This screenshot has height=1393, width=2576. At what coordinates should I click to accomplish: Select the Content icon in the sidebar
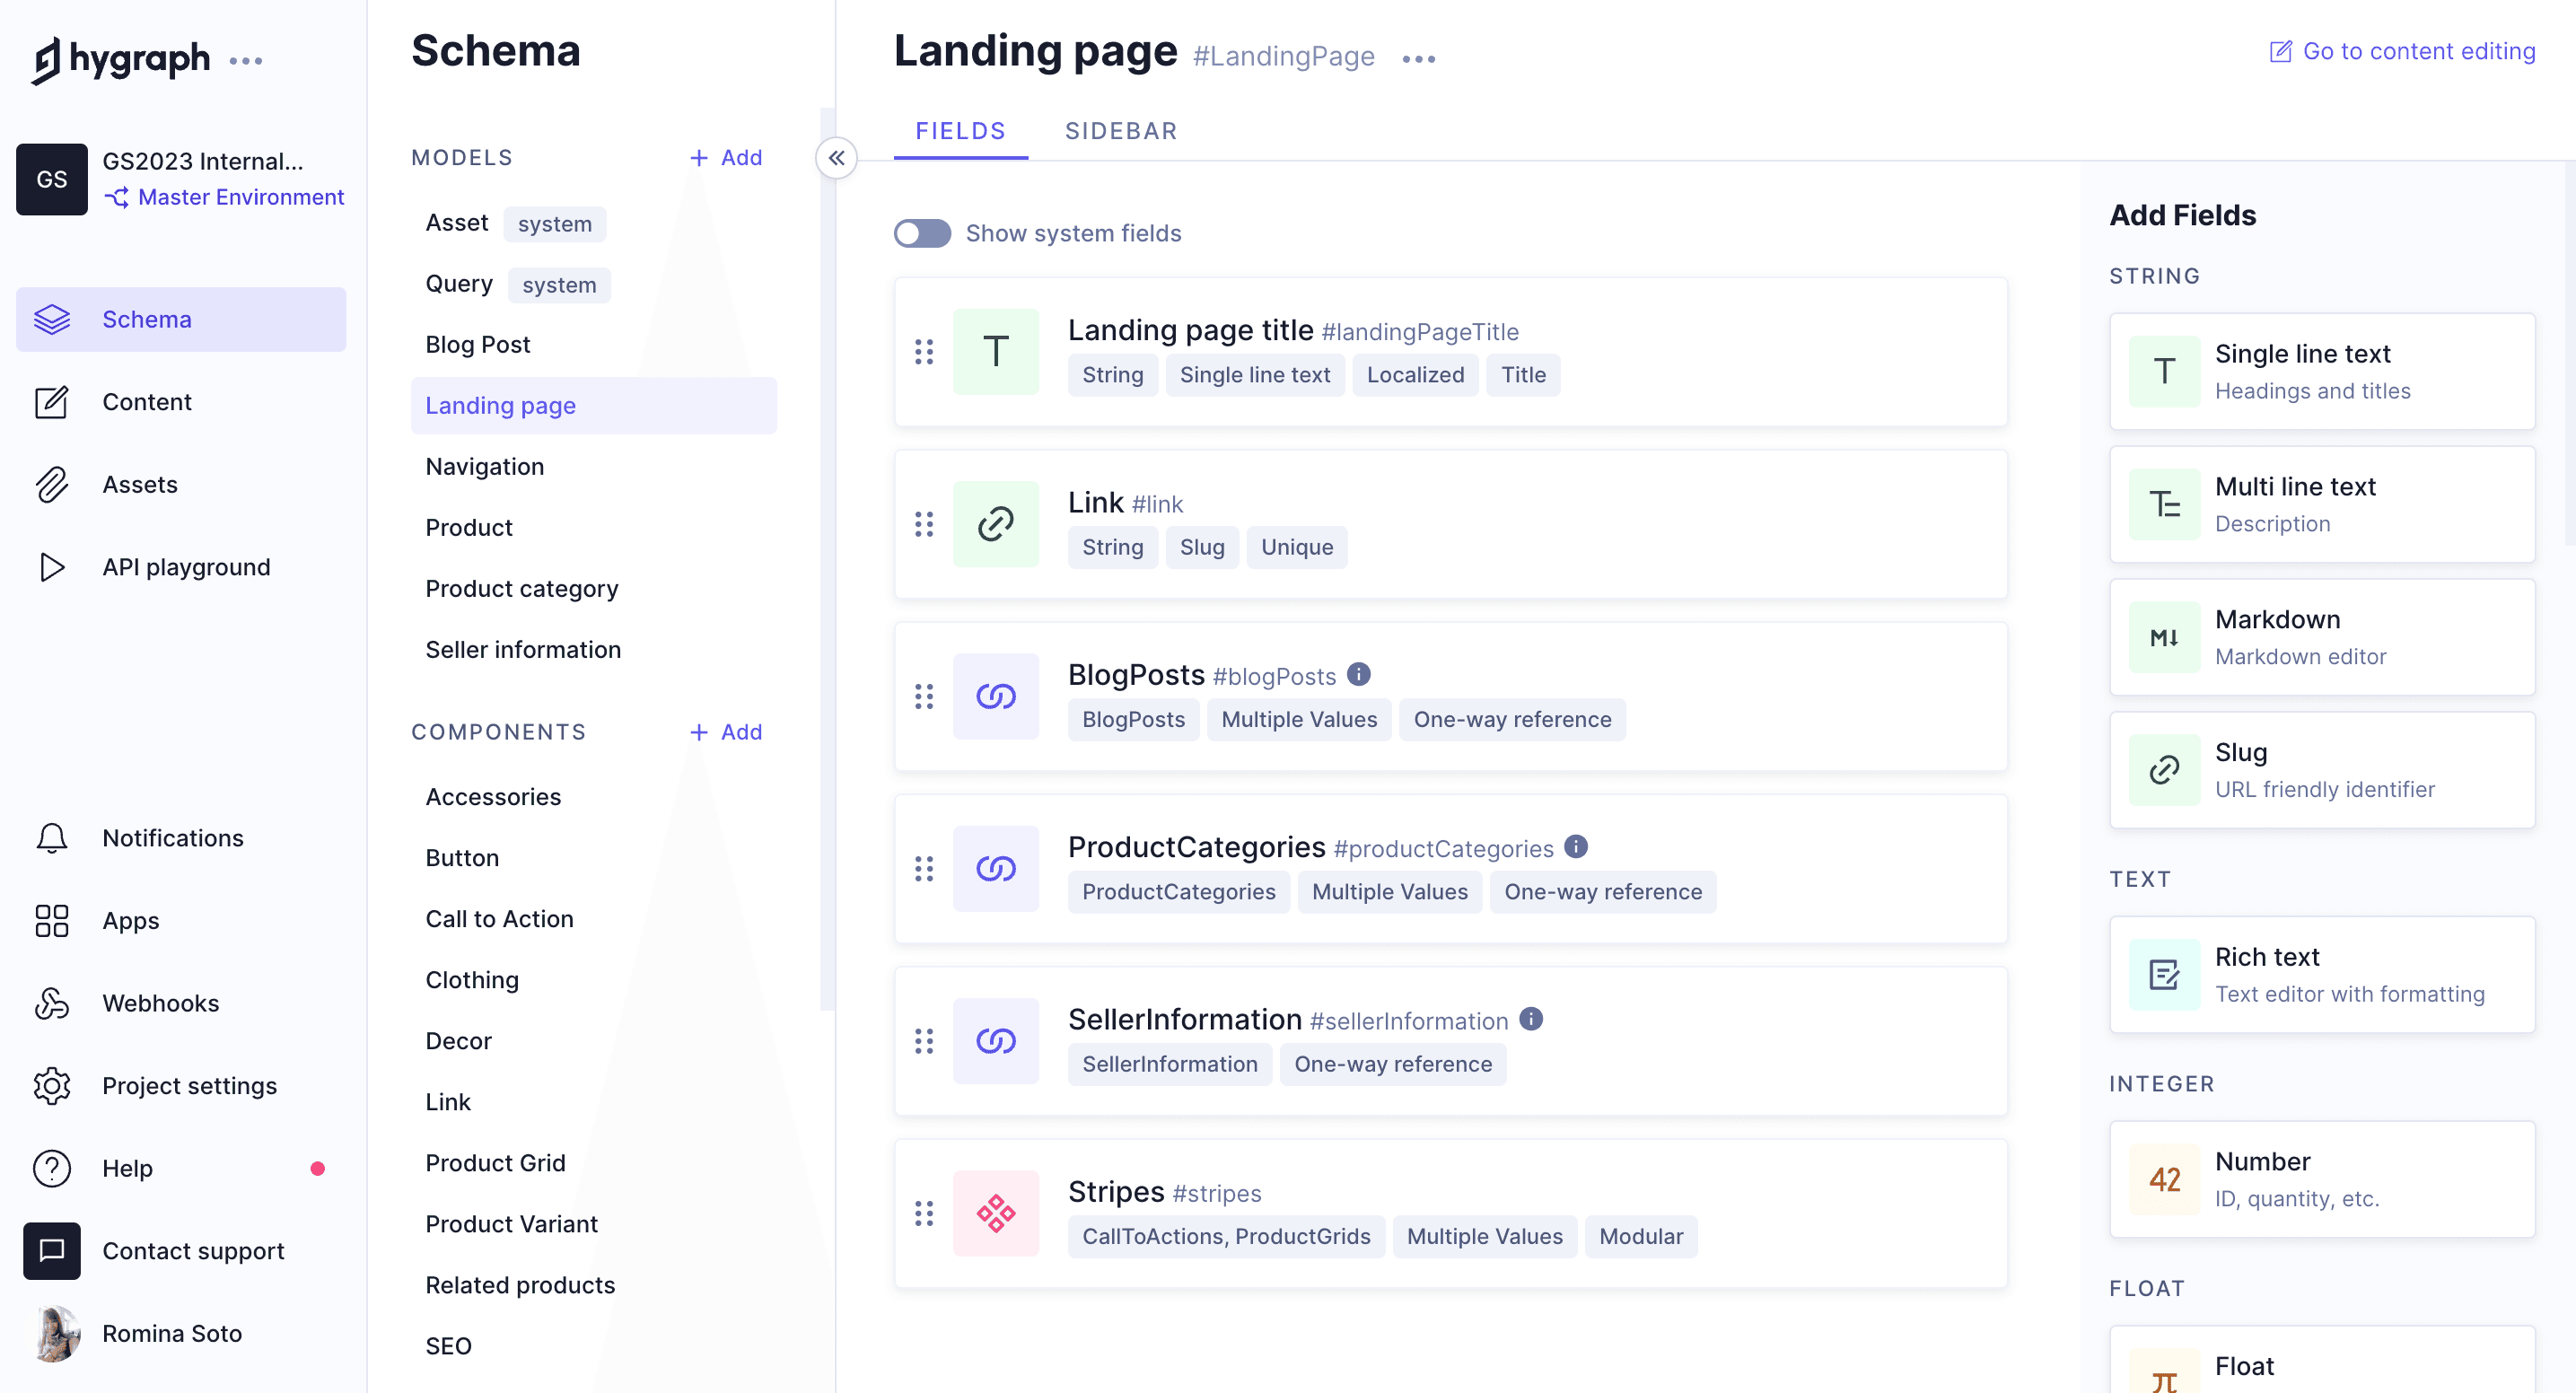51,402
